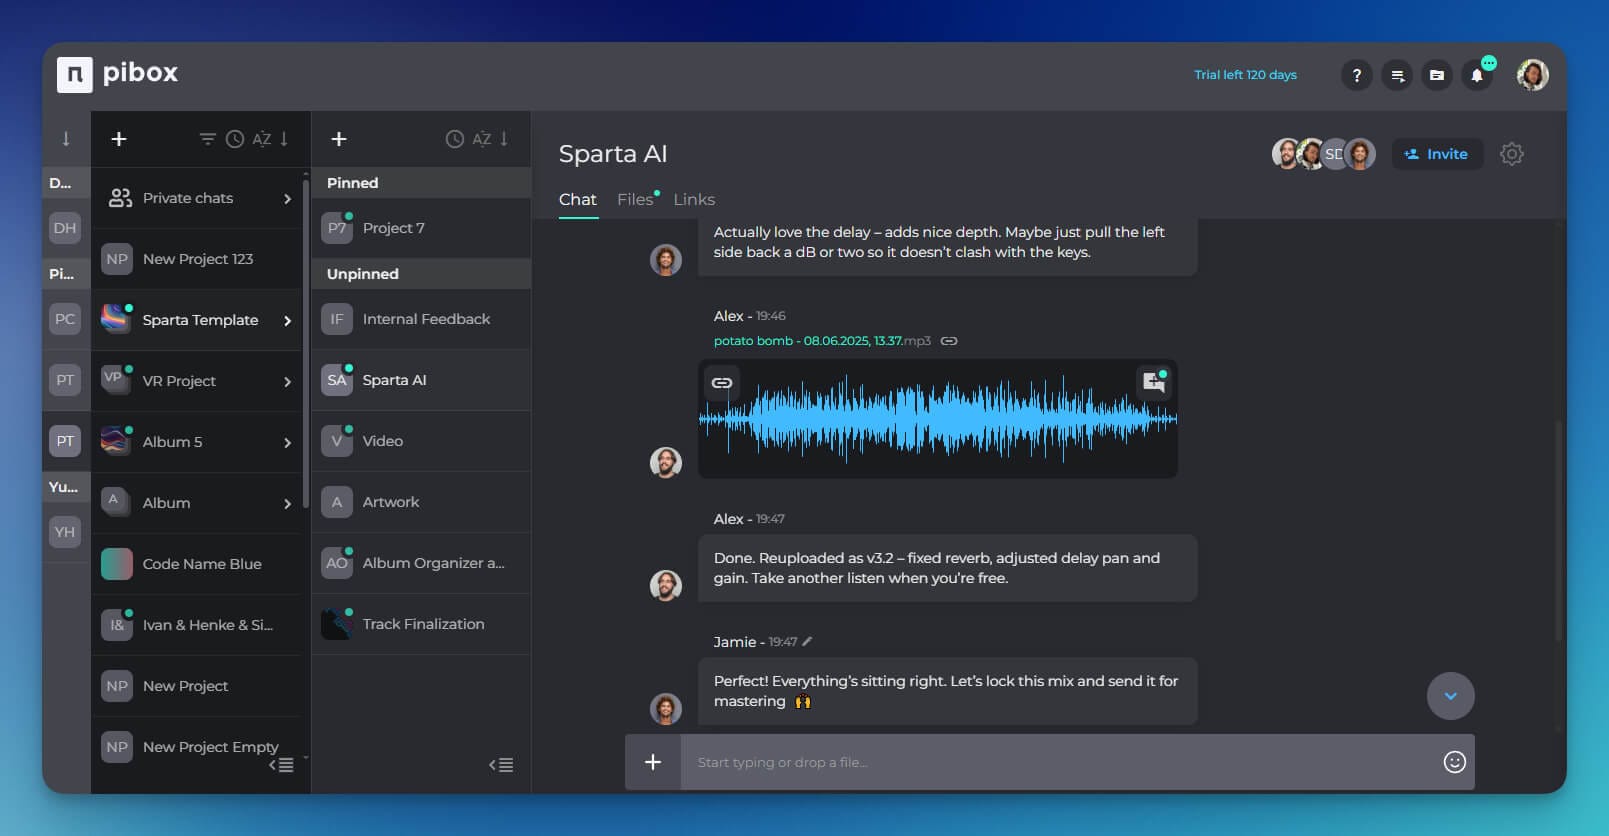Image resolution: width=1609 pixels, height=836 pixels.
Task: Click the Pinned section header
Action: pos(421,183)
